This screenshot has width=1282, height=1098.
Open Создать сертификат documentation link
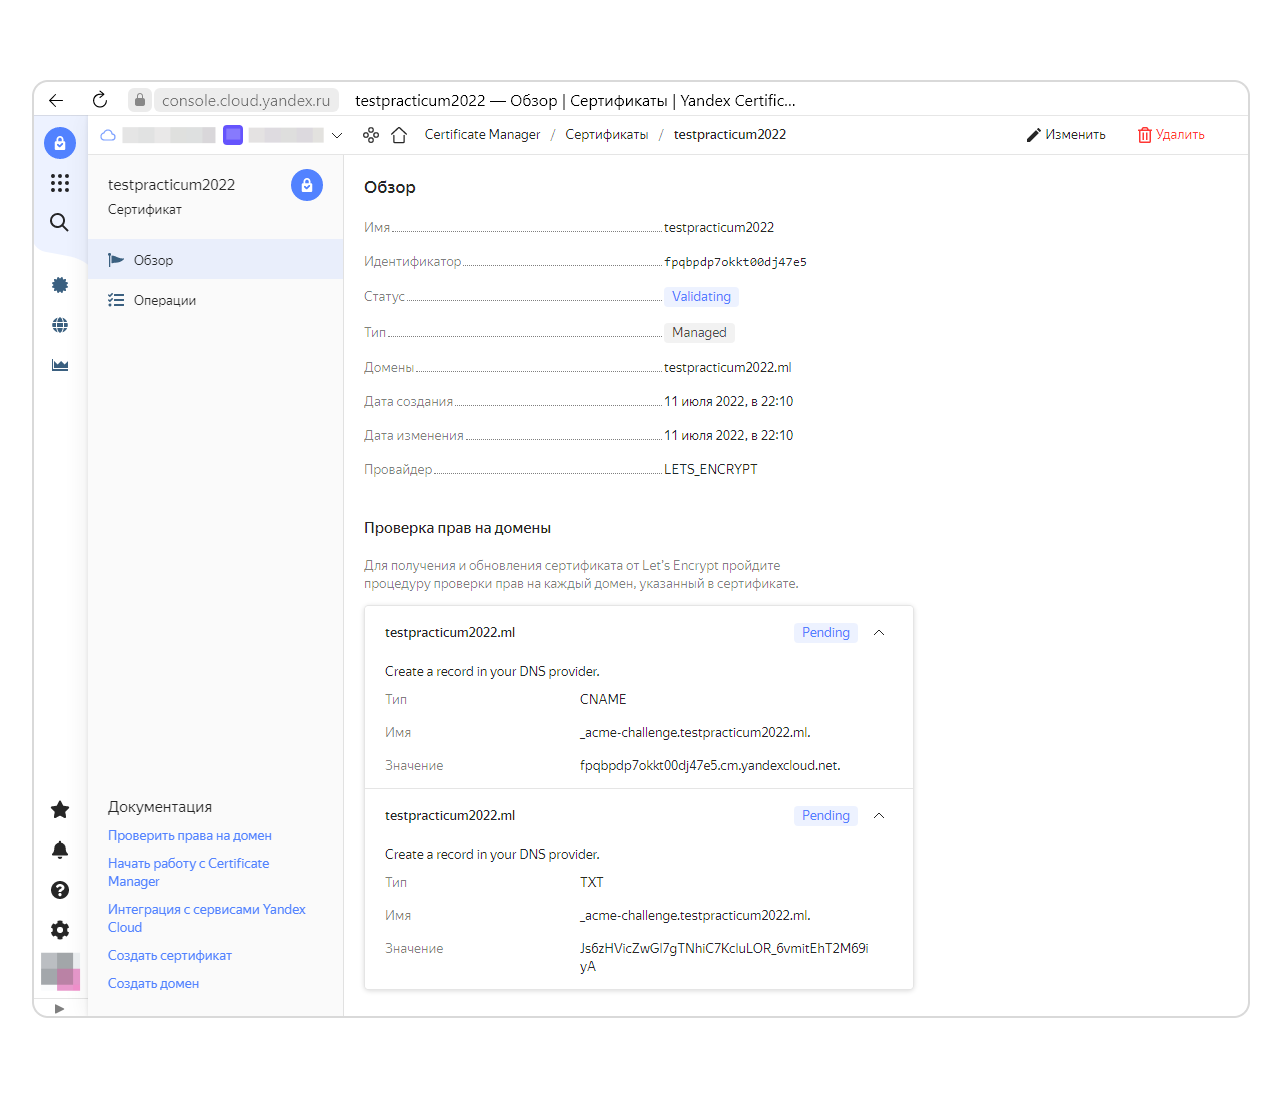(170, 955)
